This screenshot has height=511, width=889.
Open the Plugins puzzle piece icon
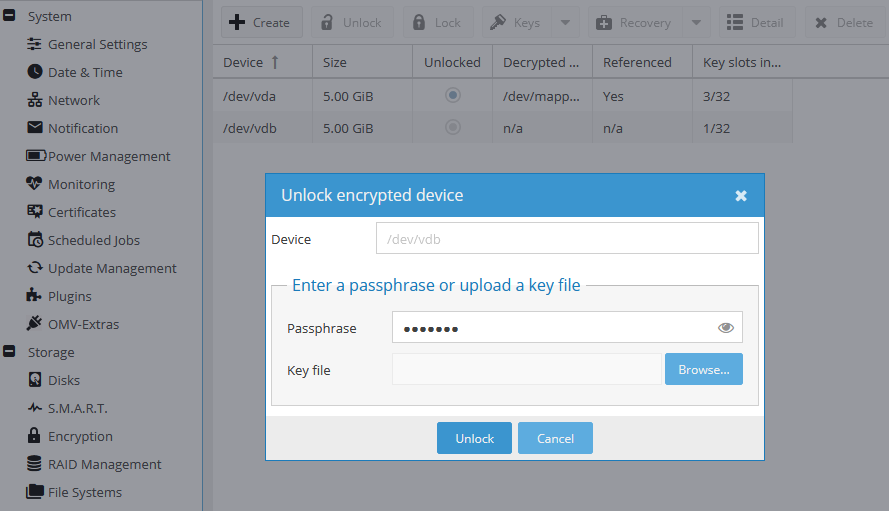pyautogui.click(x=35, y=296)
